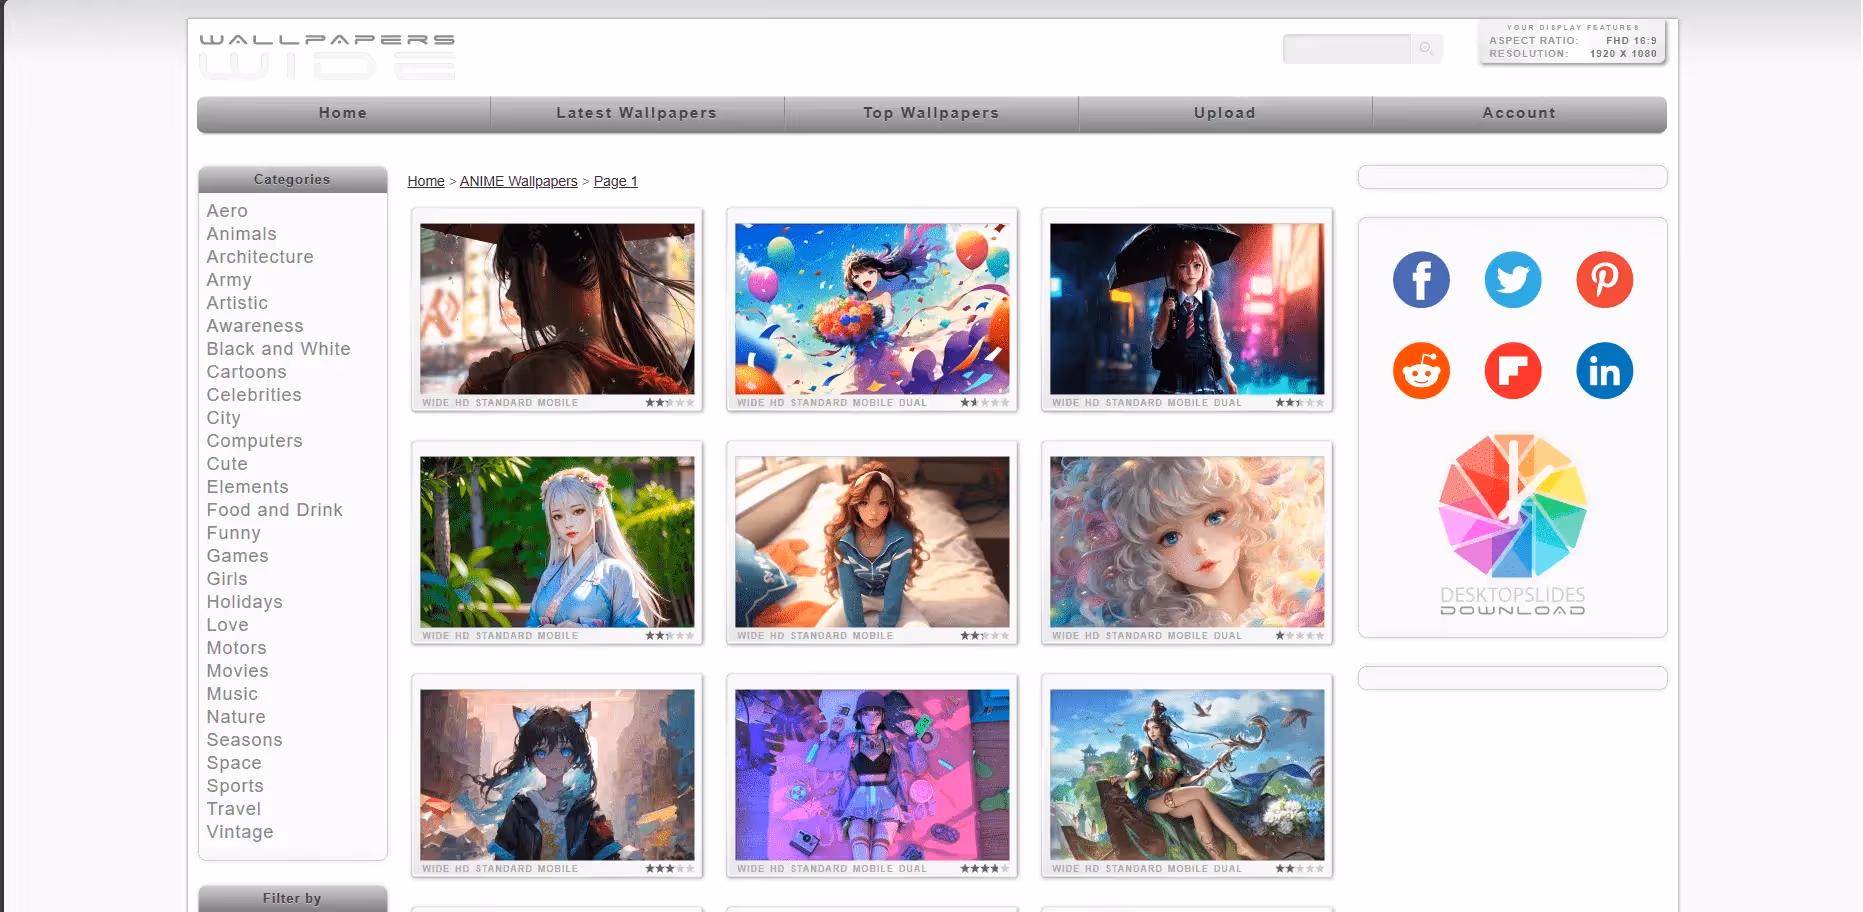Viewport: 1863px width, 912px height.
Task: Open the Account menu item
Action: (x=1518, y=113)
